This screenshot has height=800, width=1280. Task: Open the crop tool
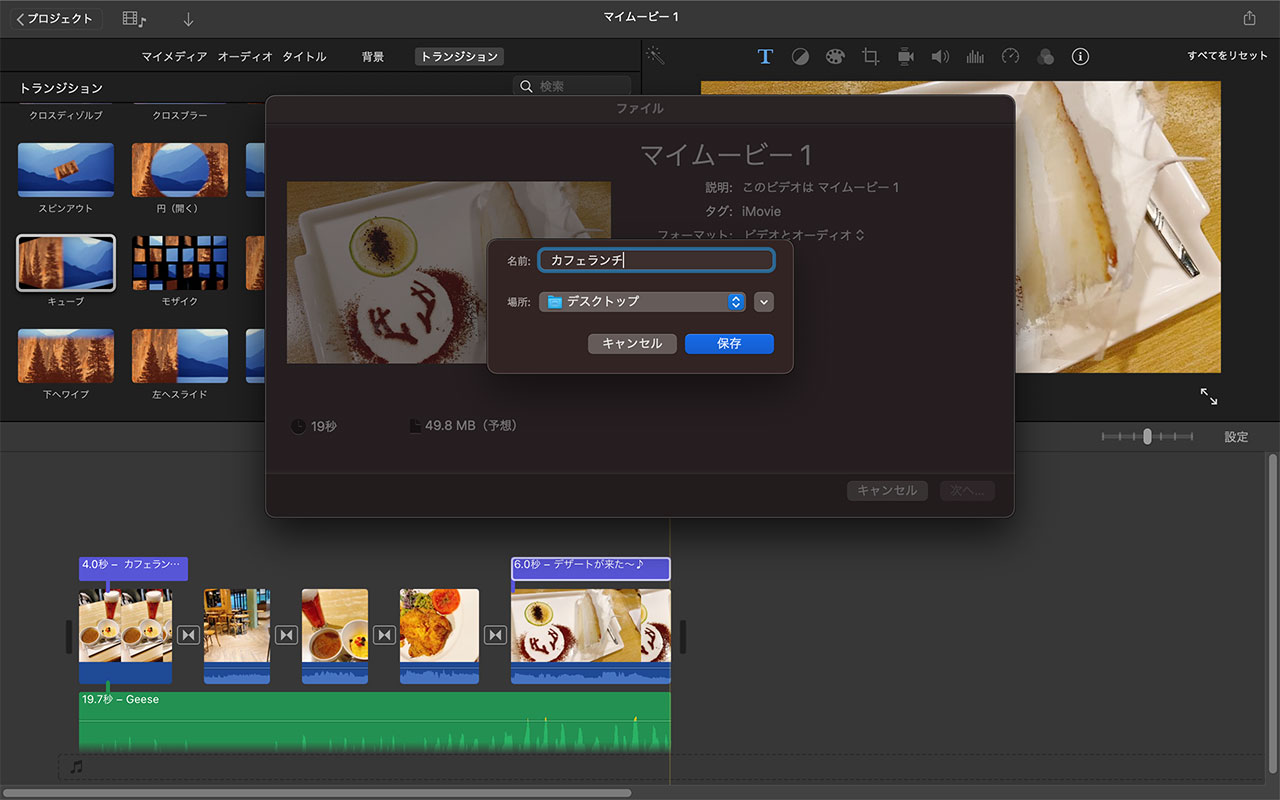tap(870, 57)
